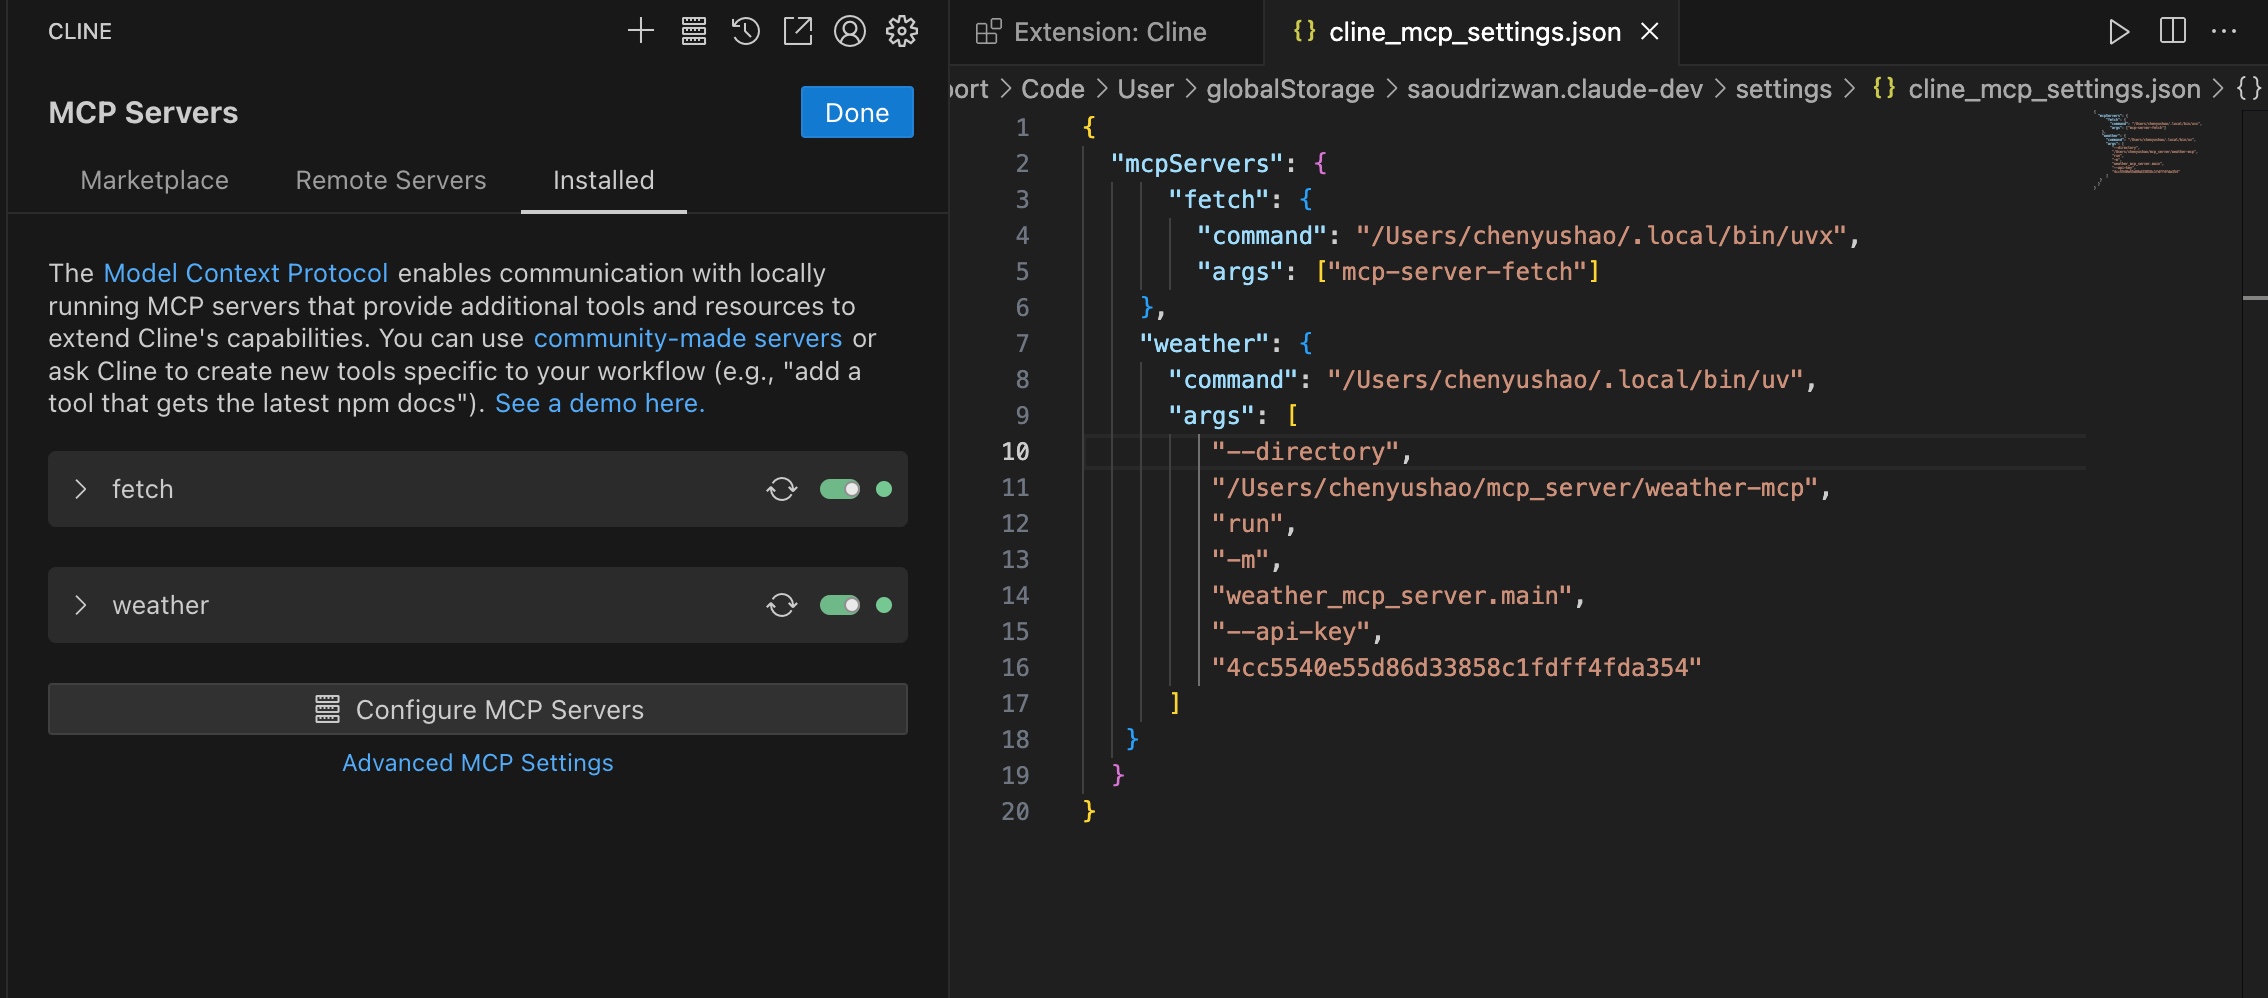
Task: Restart the weather server
Action: [x=782, y=605]
